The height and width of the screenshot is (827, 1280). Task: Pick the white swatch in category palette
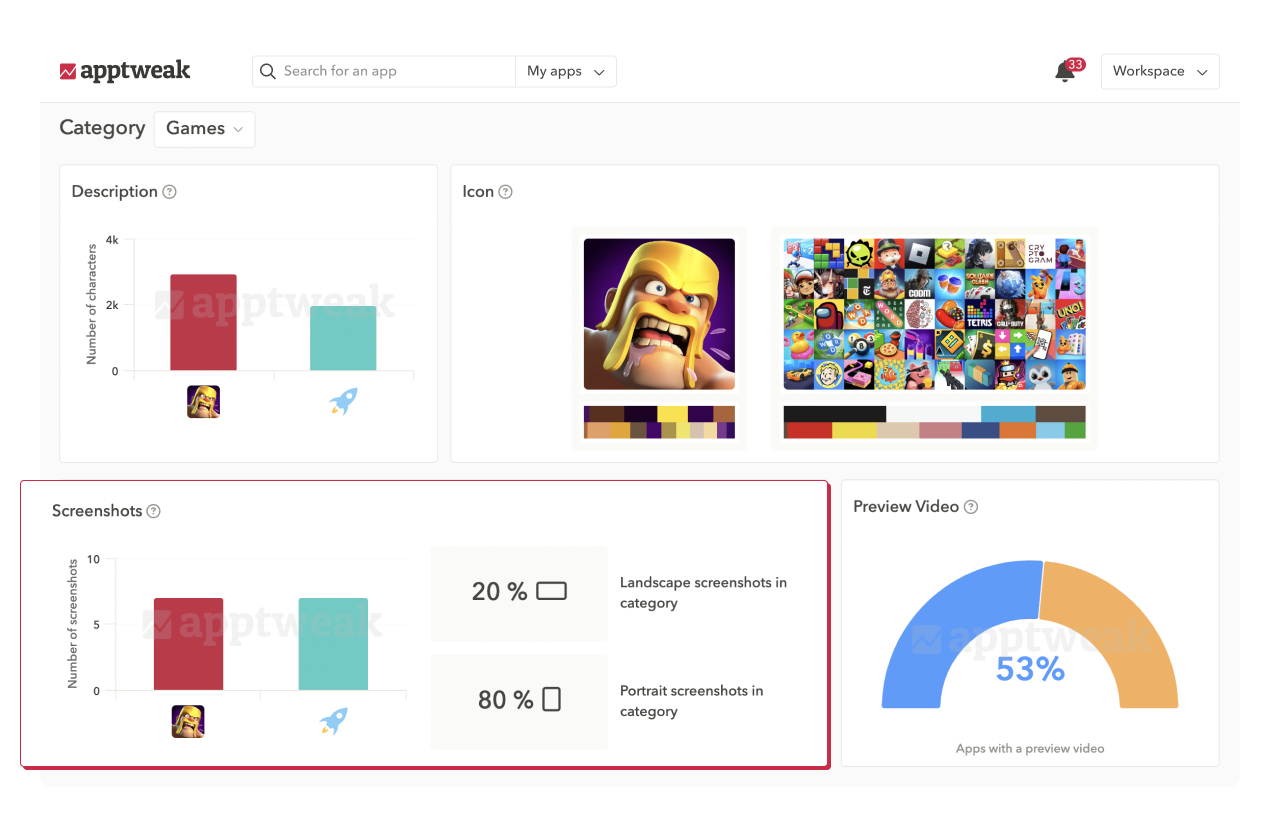(x=933, y=414)
